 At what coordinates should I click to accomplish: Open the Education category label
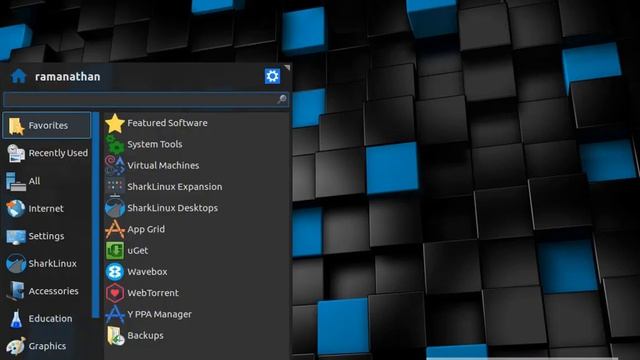coord(50,318)
